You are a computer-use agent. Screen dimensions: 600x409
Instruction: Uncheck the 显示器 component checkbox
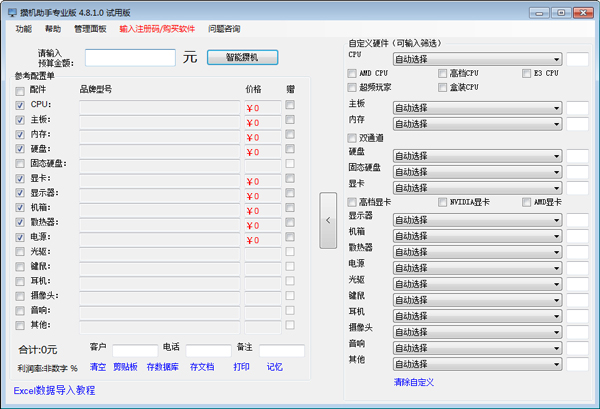pyautogui.click(x=20, y=193)
